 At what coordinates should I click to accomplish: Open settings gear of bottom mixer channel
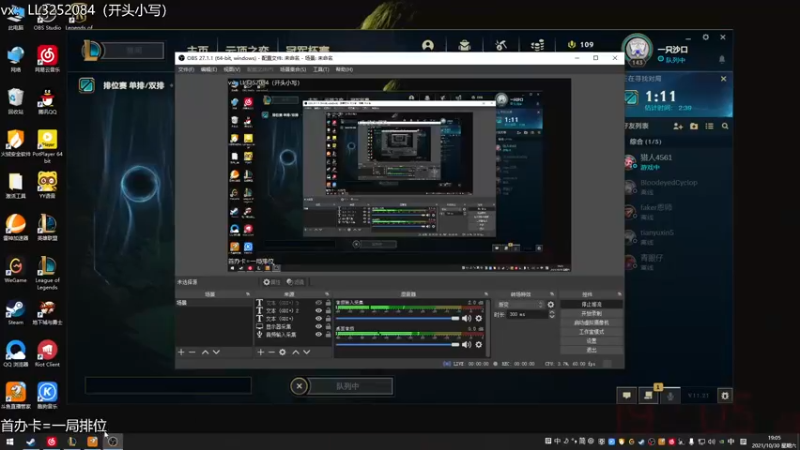[479, 344]
